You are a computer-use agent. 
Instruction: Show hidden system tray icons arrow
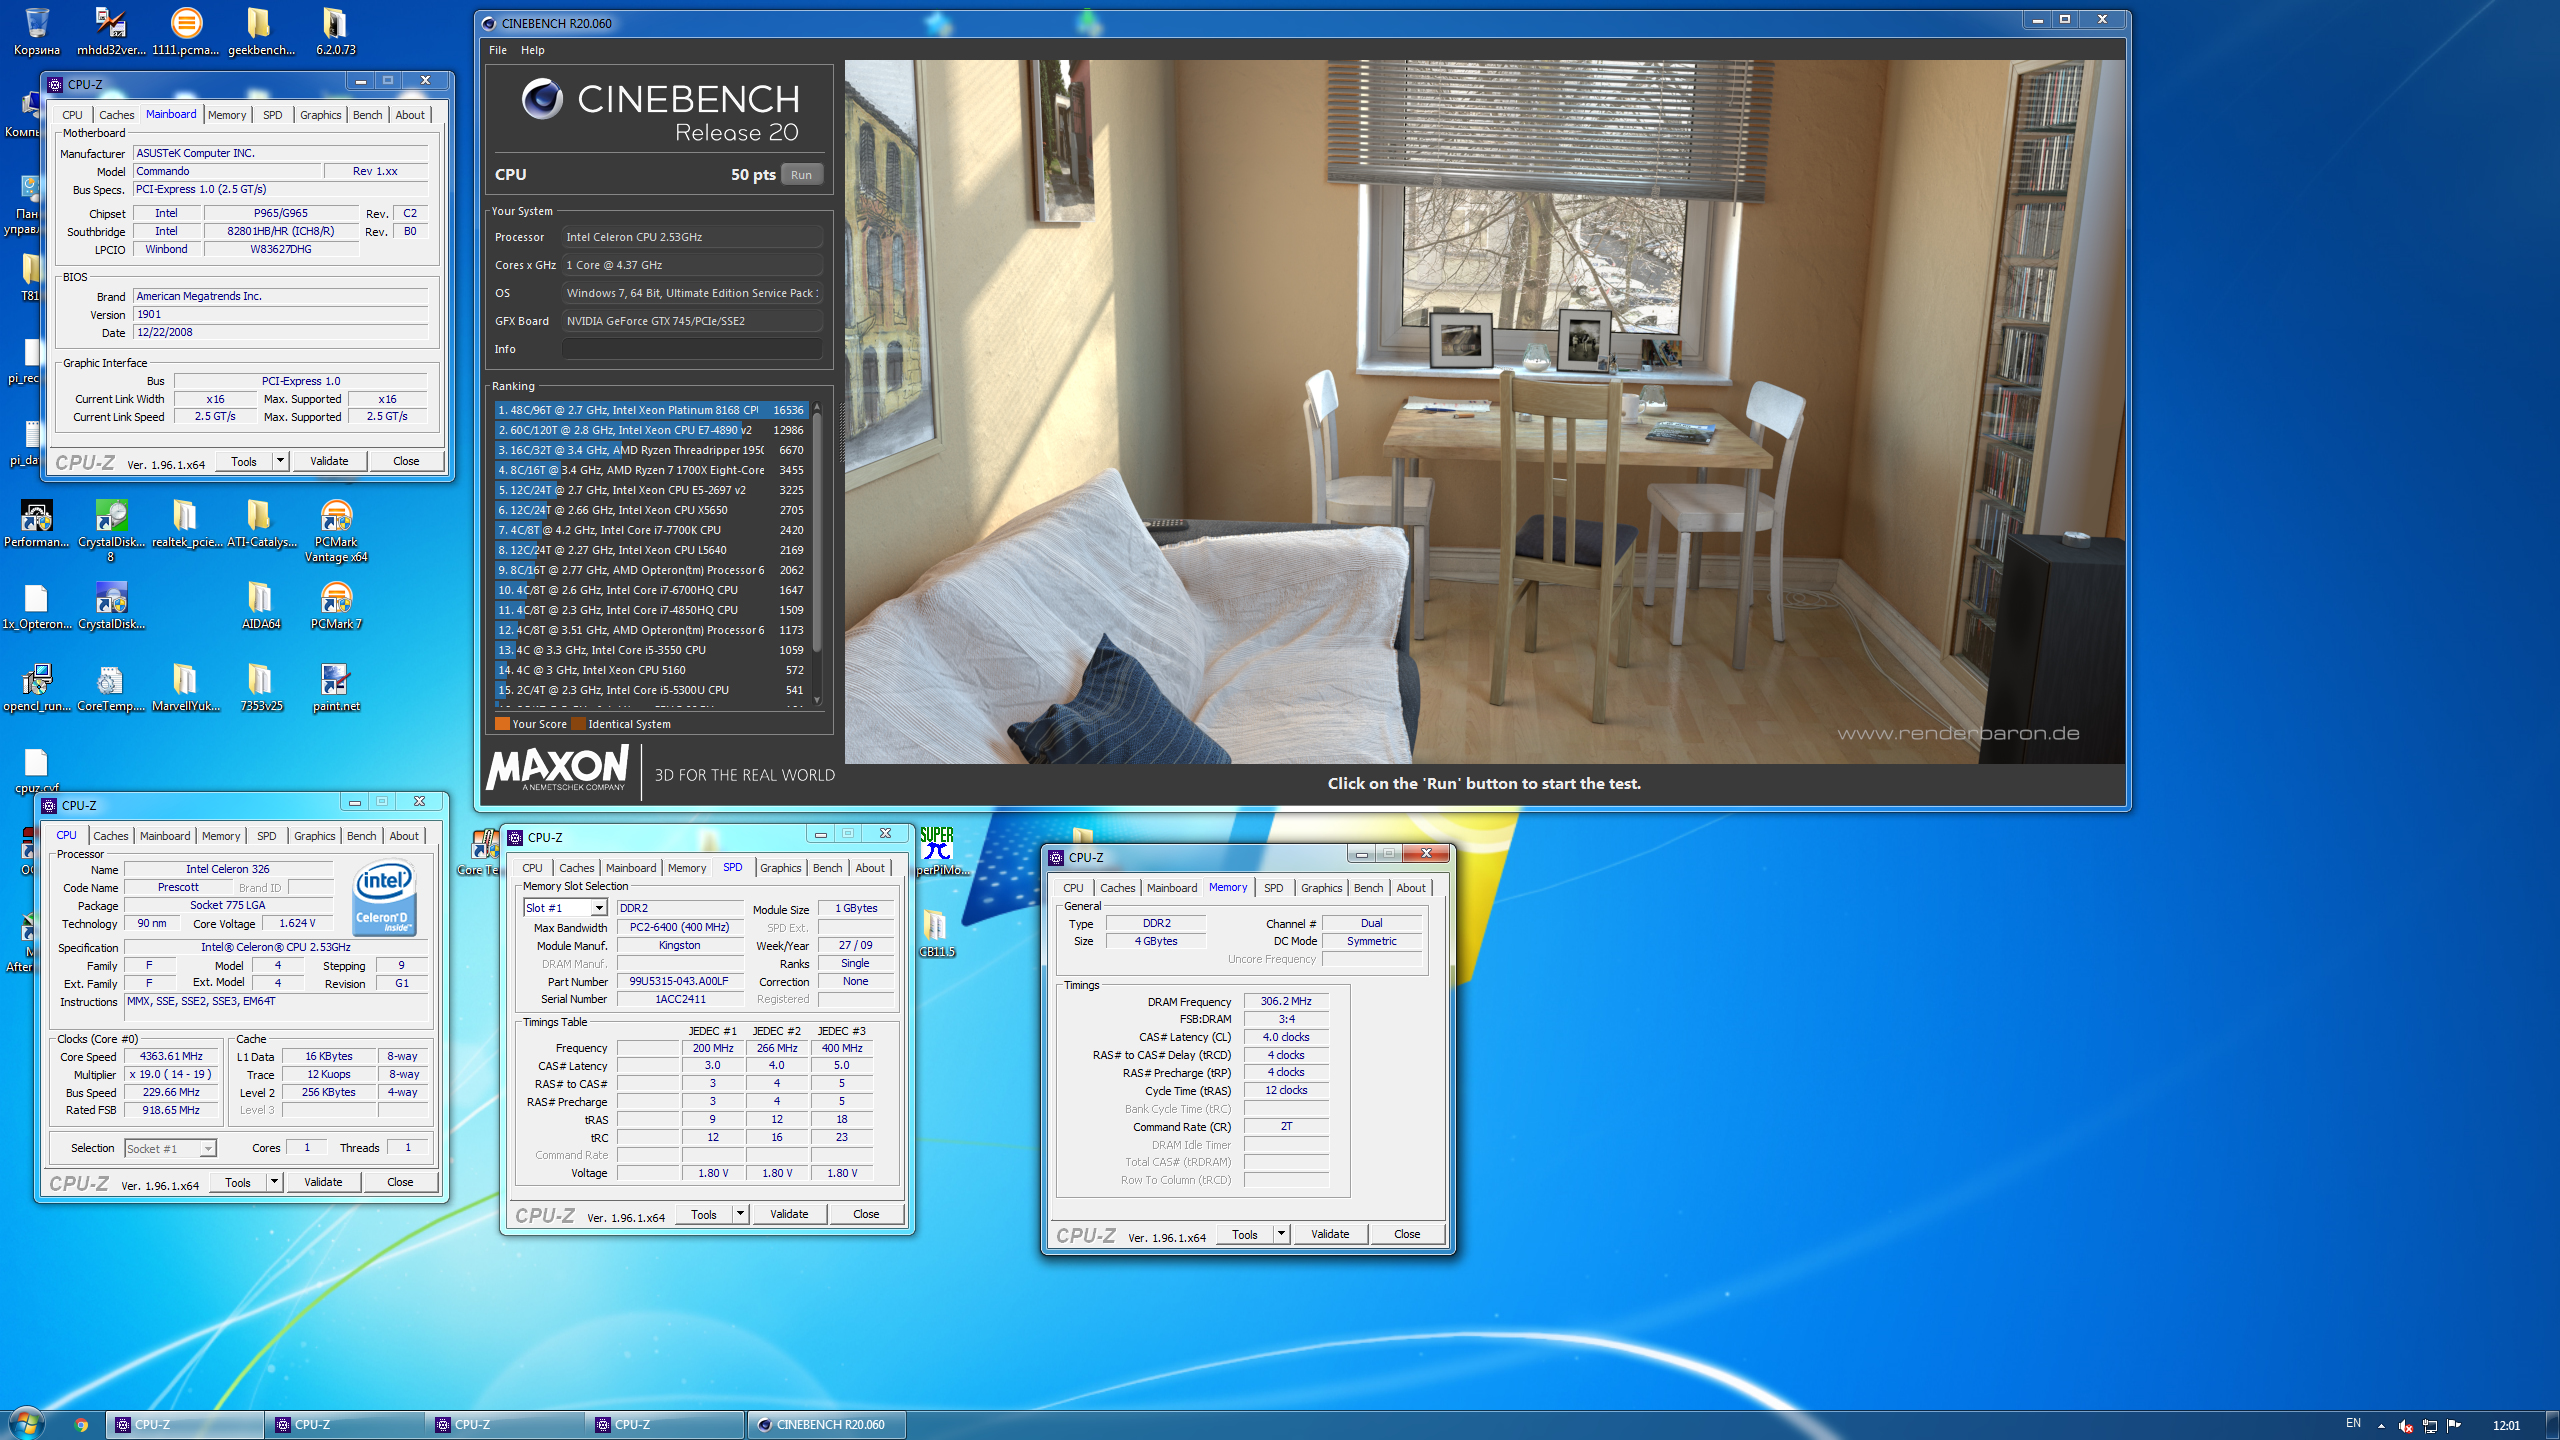click(x=2381, y=1425)
